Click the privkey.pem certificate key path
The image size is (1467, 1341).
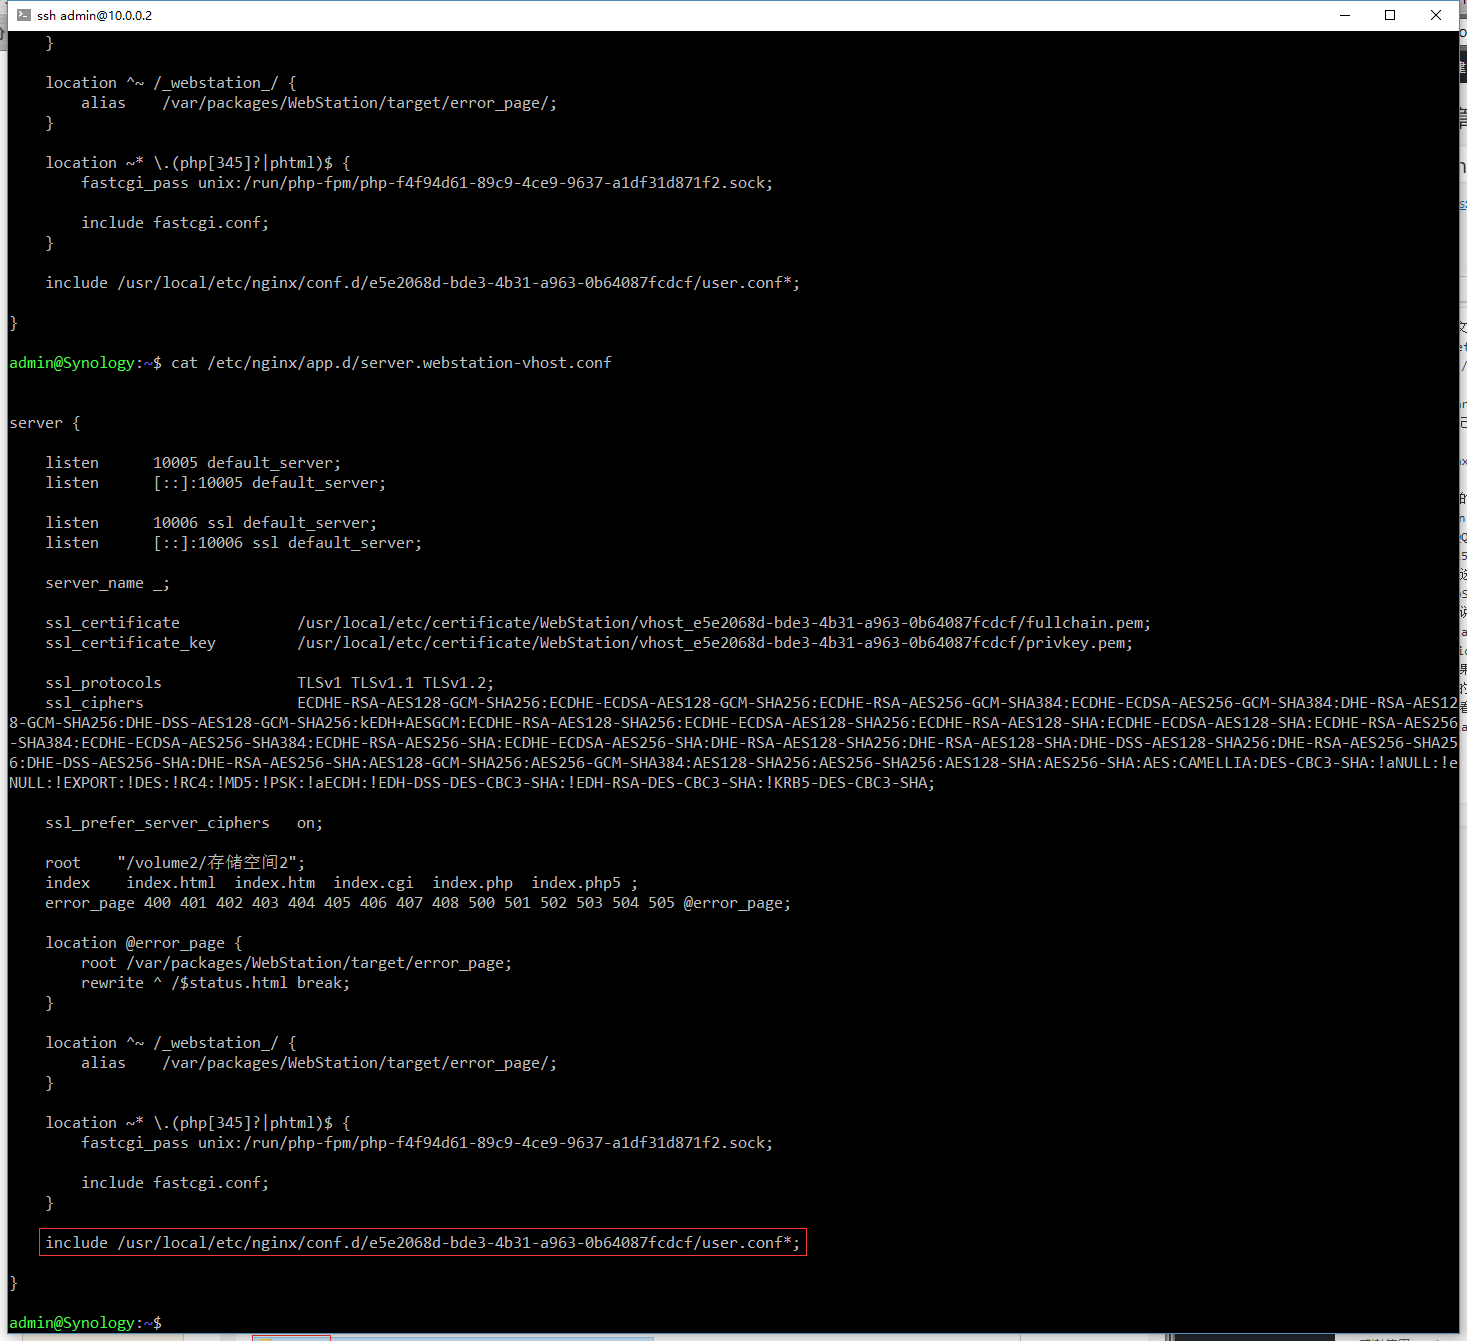714,642
